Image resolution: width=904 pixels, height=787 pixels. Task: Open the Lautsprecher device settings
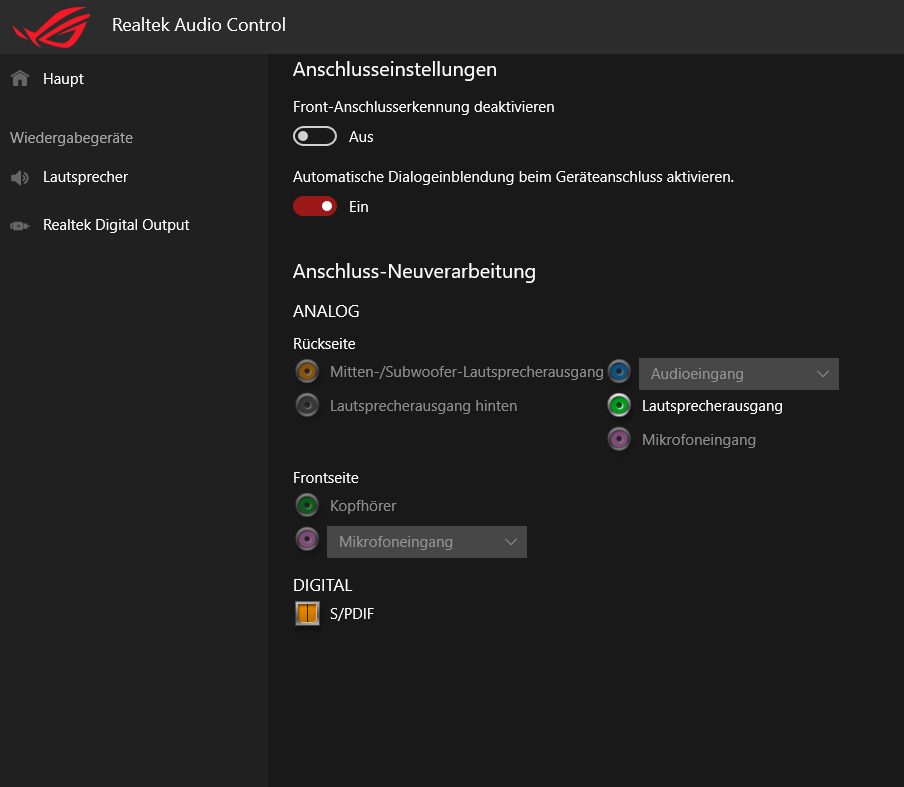(85, 177)
